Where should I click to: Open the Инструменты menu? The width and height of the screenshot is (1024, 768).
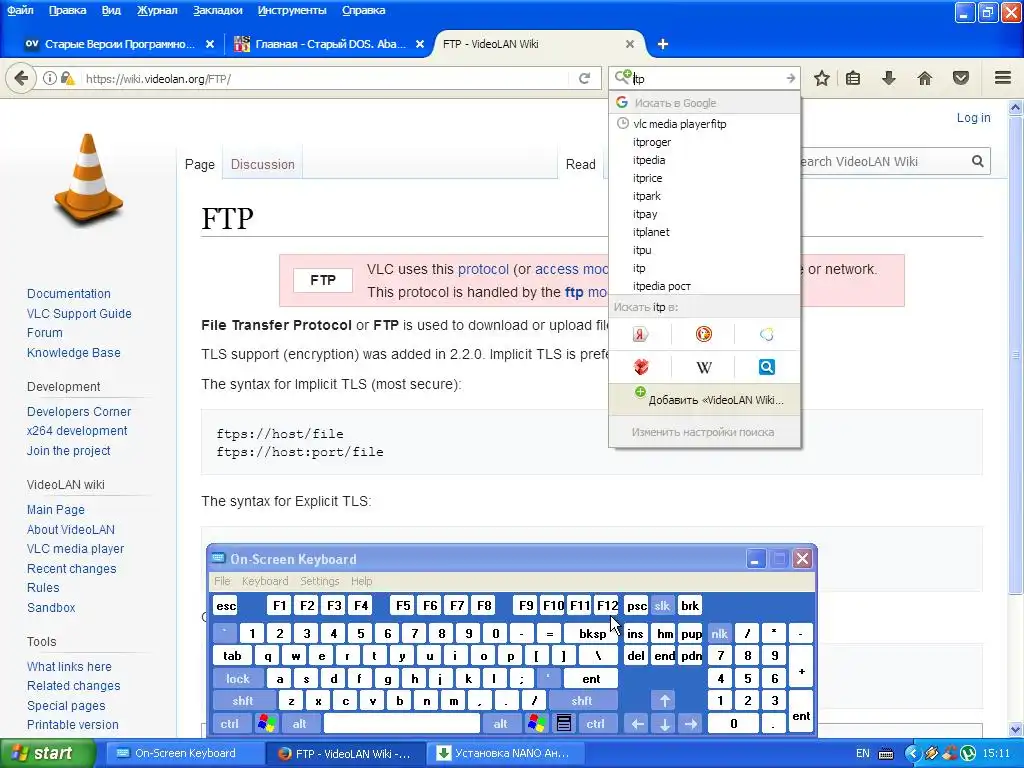pyautogui.click(x=292, y=10)
